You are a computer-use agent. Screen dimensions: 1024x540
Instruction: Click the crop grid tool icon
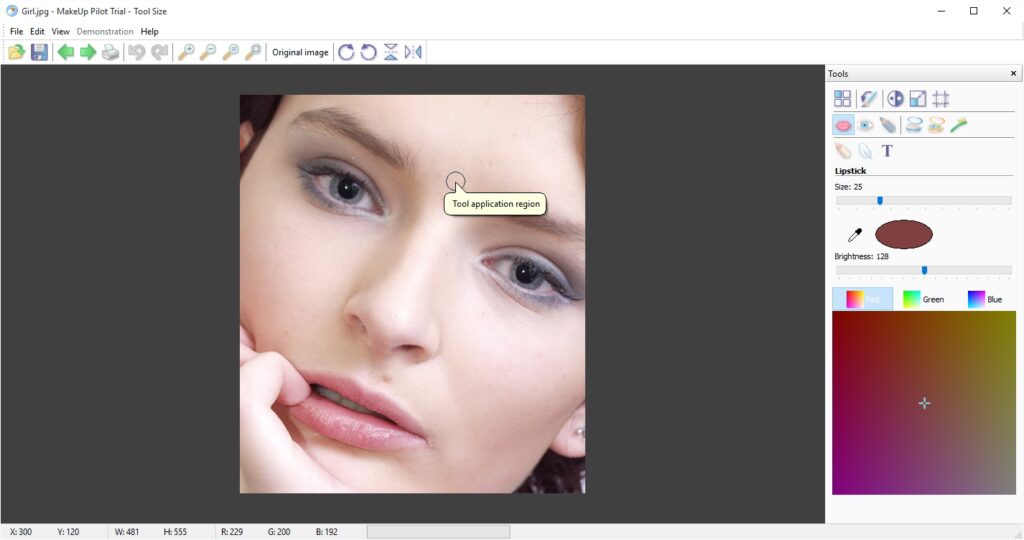[941, 99]
